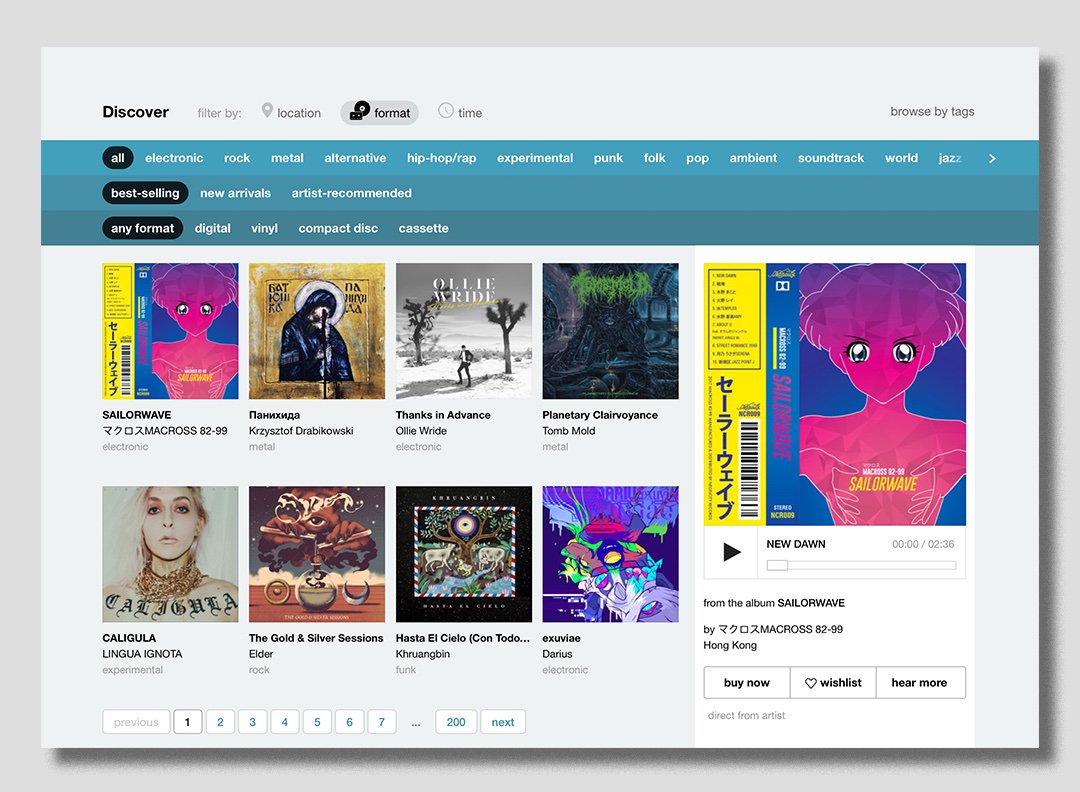Viewport: 1080px width, 792px height.
Task: Select the 'all' genre pill
Action: [x=118, y=158]
